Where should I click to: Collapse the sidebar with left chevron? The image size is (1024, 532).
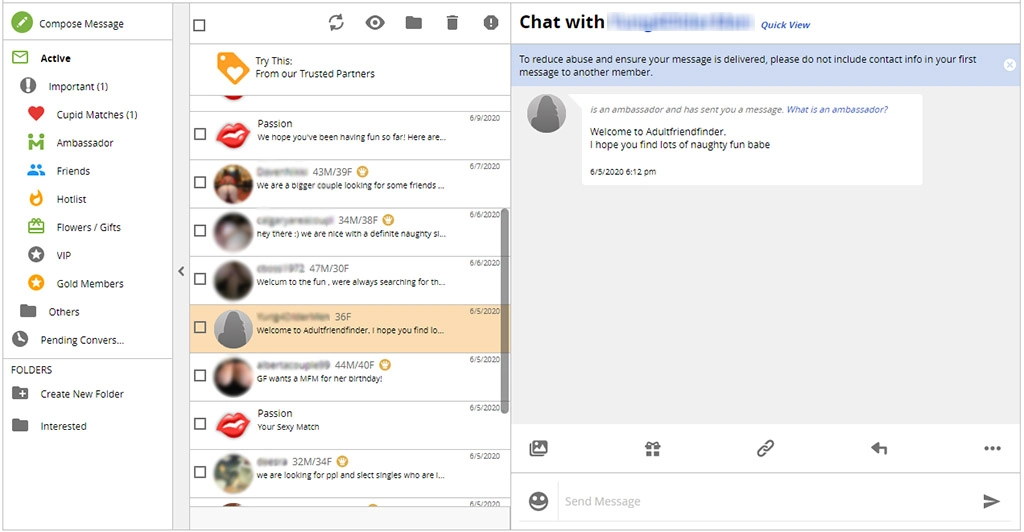pos(181,271)
